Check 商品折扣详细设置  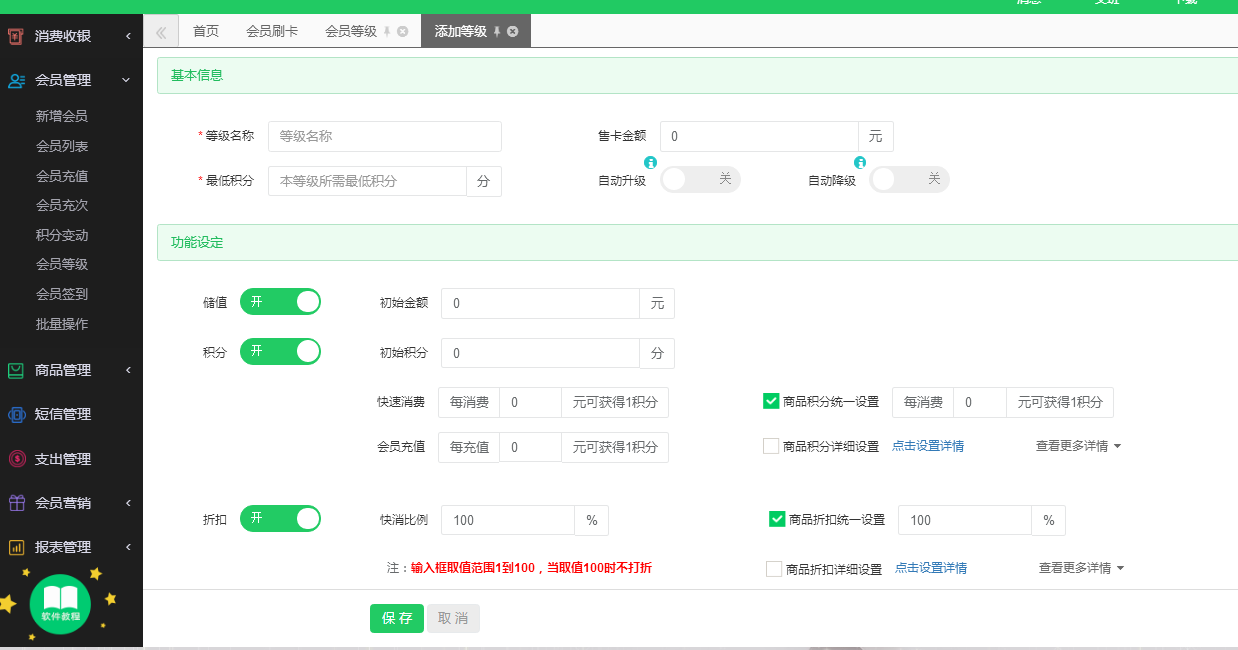pos(771,568)
